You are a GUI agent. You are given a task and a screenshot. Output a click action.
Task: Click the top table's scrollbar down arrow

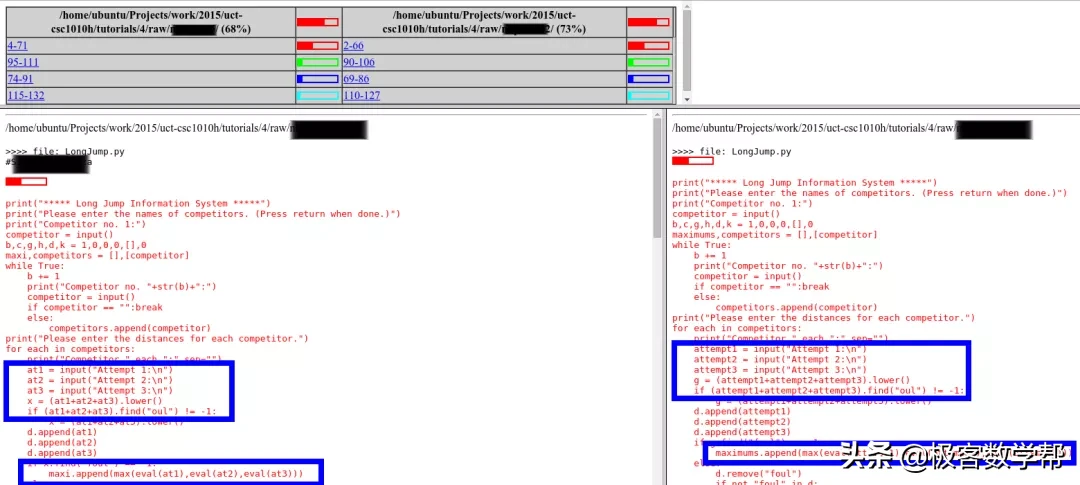click(686, 99)
